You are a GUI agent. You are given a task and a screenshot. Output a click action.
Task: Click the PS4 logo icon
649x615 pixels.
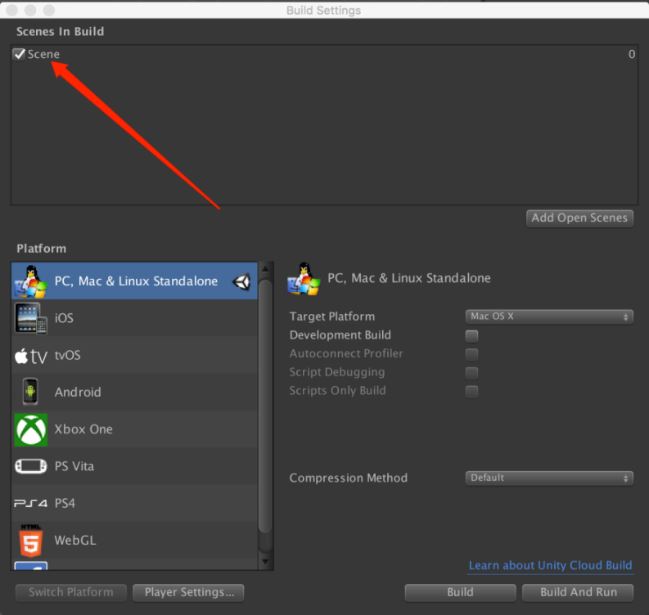click(31, 503)
